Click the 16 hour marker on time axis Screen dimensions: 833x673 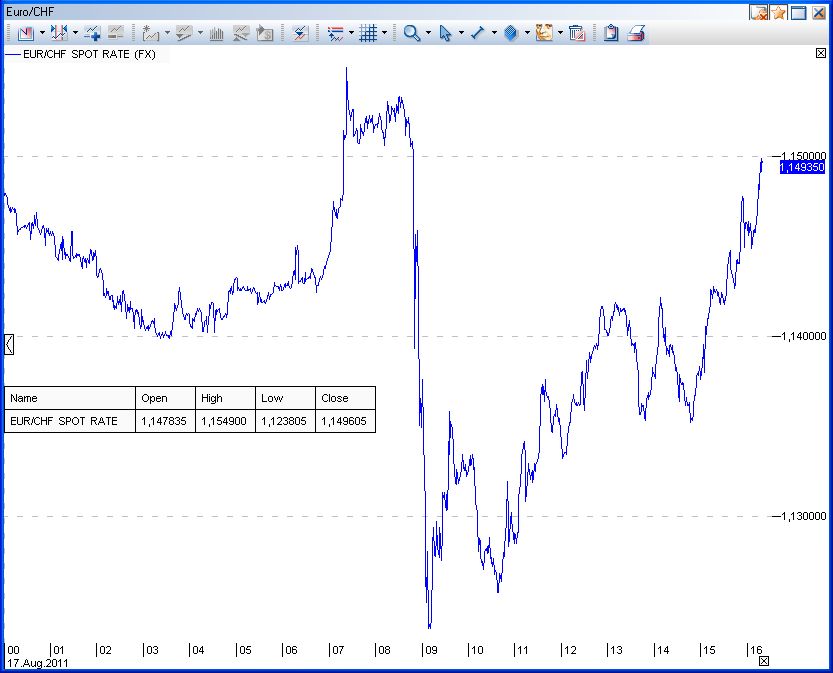click(755, 650)
